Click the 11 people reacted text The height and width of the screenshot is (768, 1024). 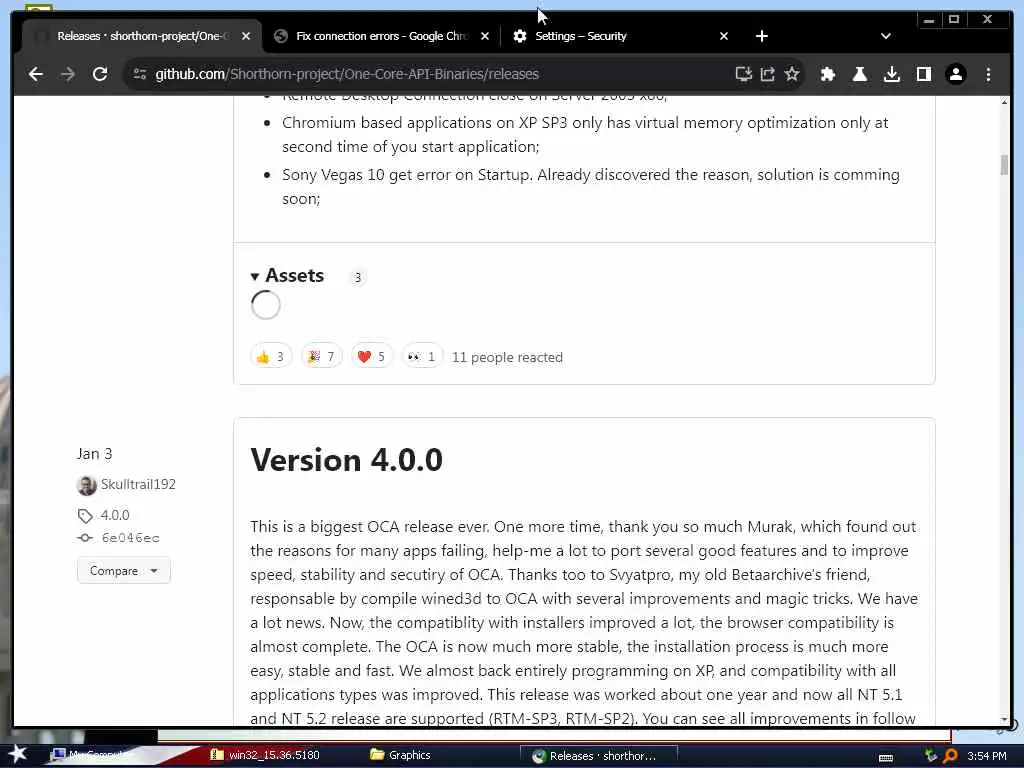[507, 357]
